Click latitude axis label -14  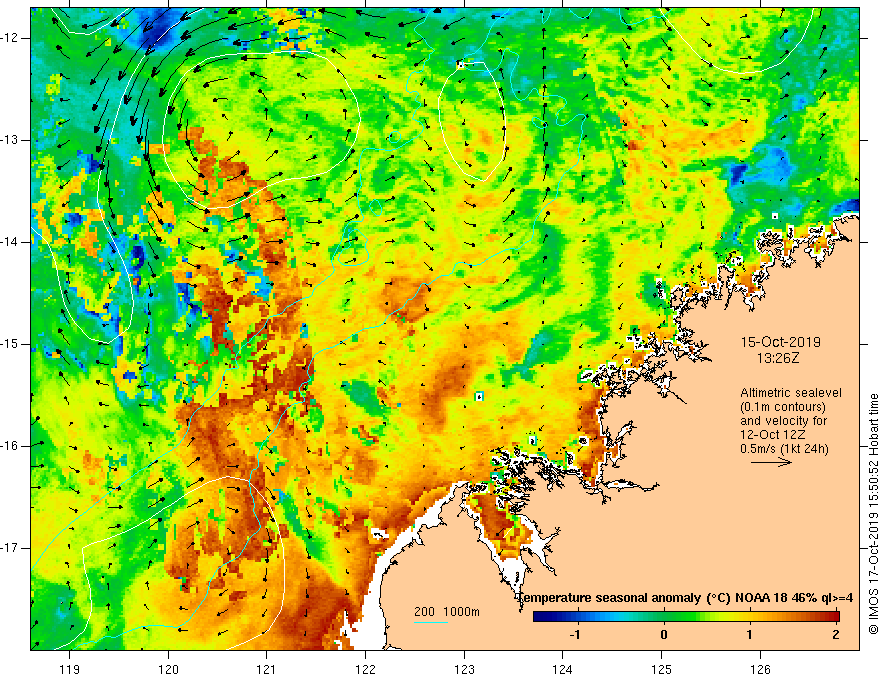(11, 242)
